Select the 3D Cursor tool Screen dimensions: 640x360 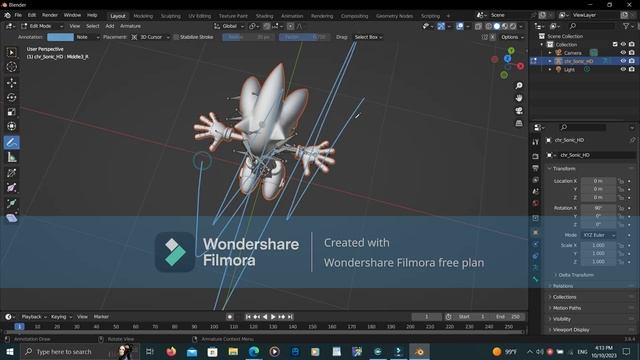click(11, 67)
